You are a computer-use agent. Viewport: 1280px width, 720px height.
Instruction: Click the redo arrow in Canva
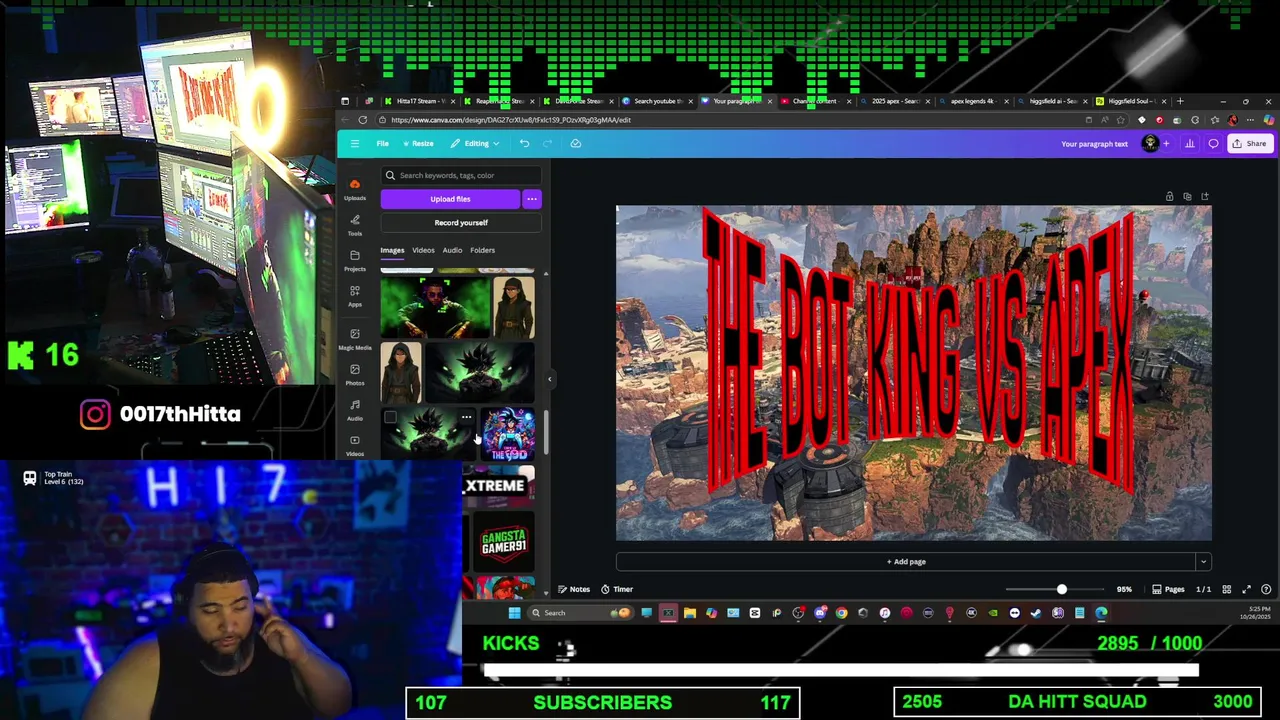pos(547,144)
